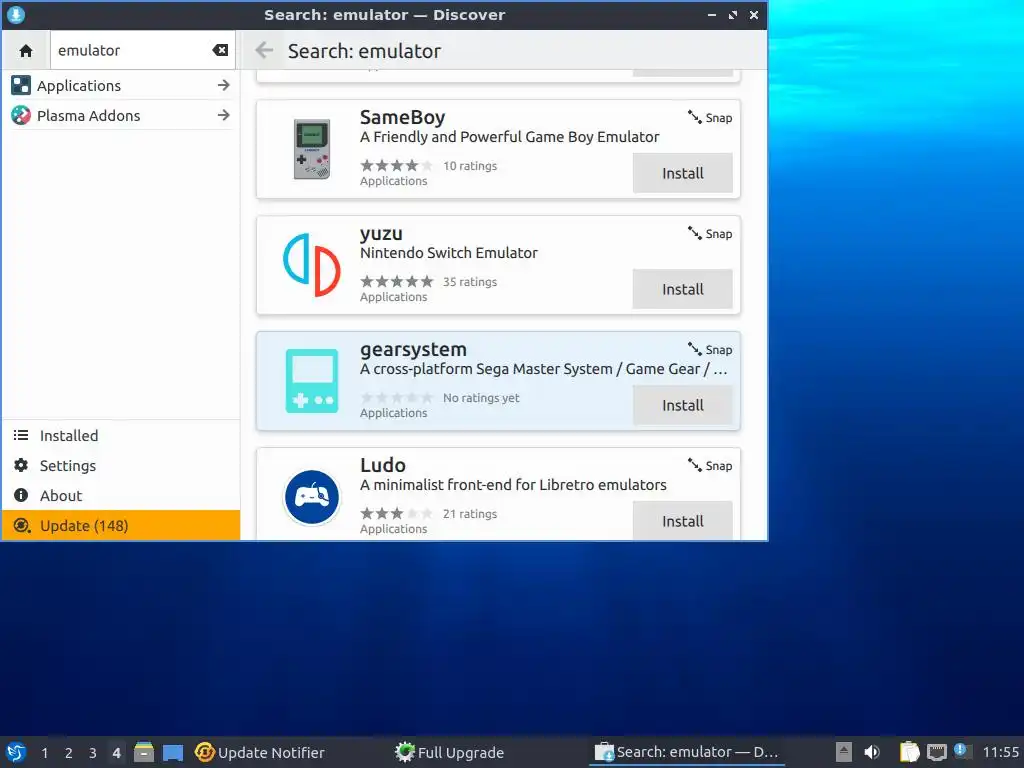Screen dimensions: 1024x768
Task: Open the volume control in system tray
Action: pos(871,752)
